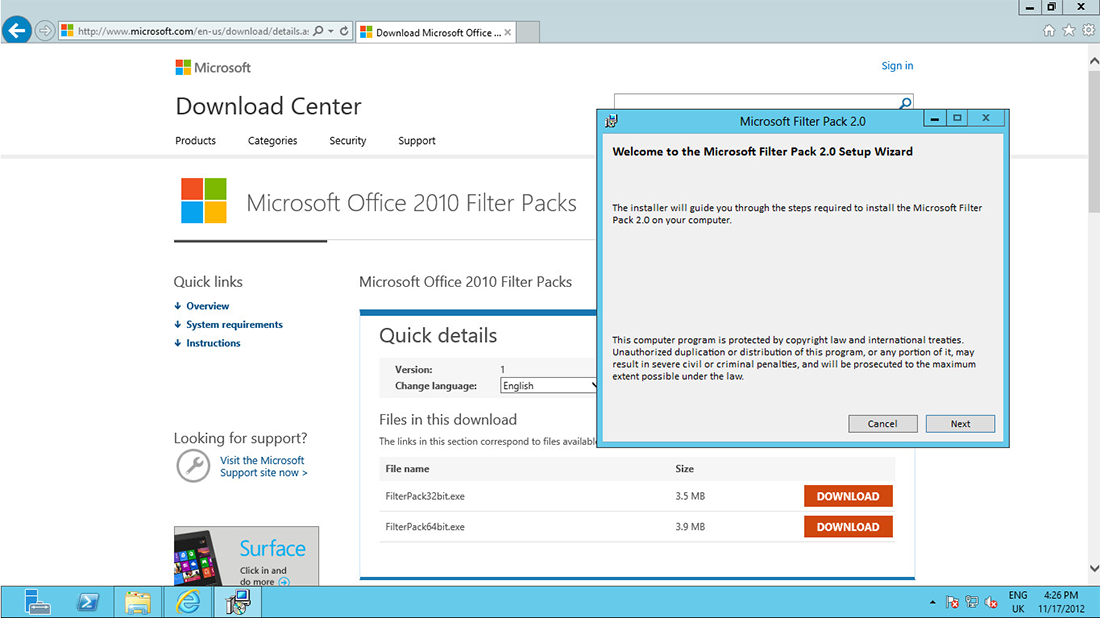
Task: Click the page scrollbar up arrow
Action: click(x=1094, y=61)
